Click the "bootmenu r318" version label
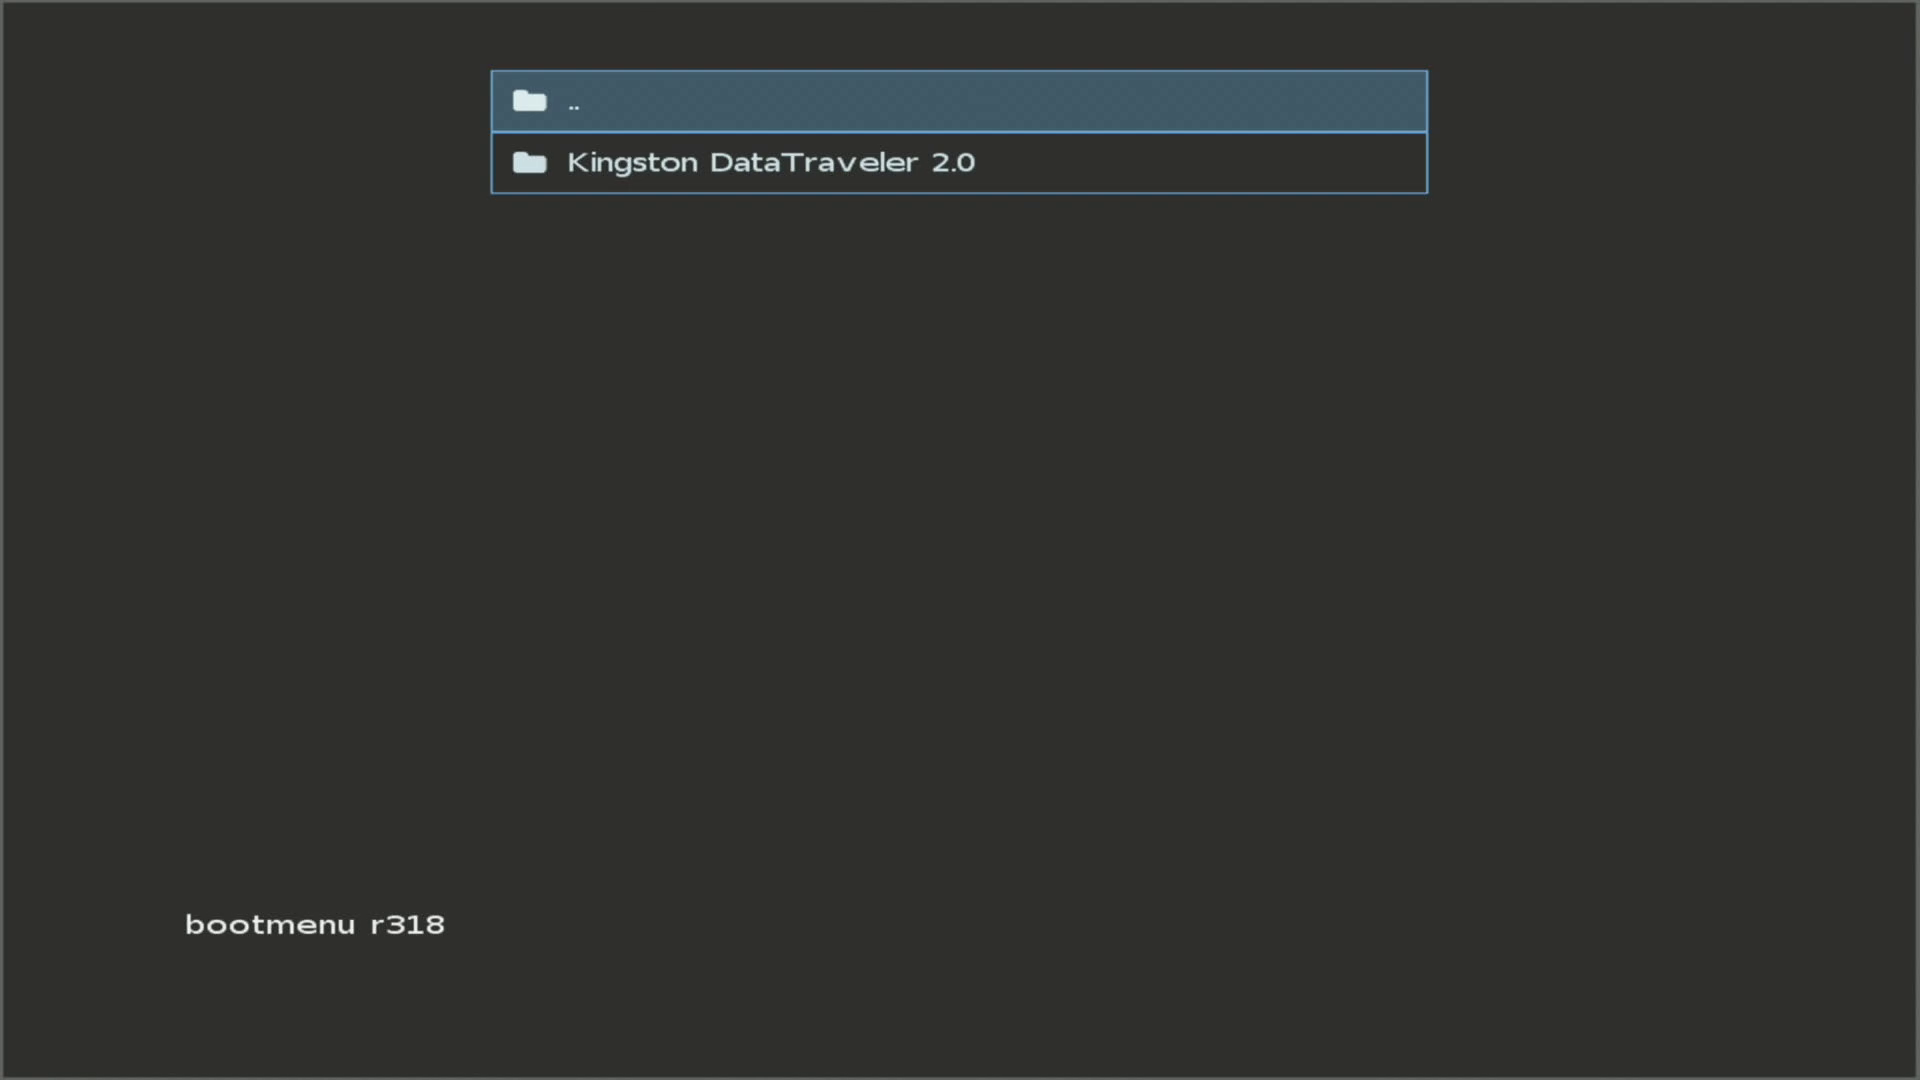The image size is (1920, 1080). 315,924
